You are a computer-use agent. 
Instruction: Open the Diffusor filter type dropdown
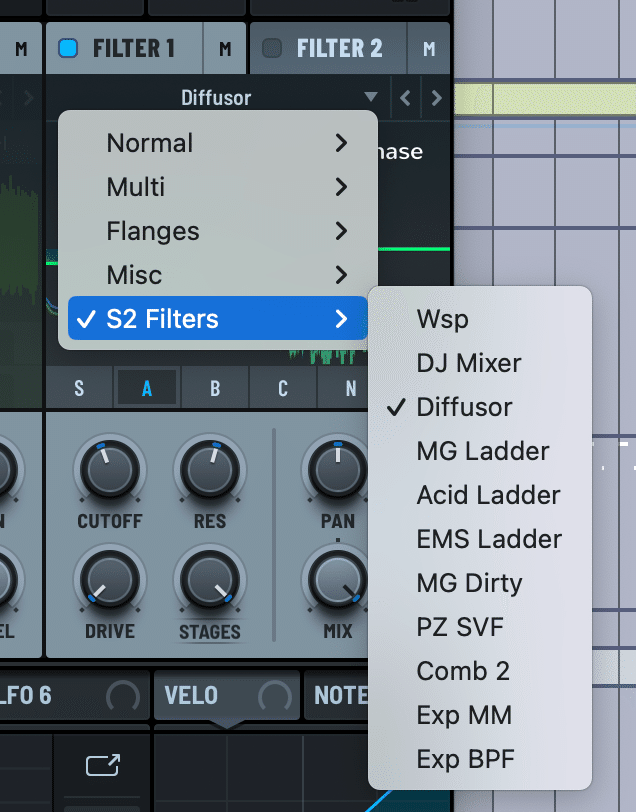click(x=218, y=97)
